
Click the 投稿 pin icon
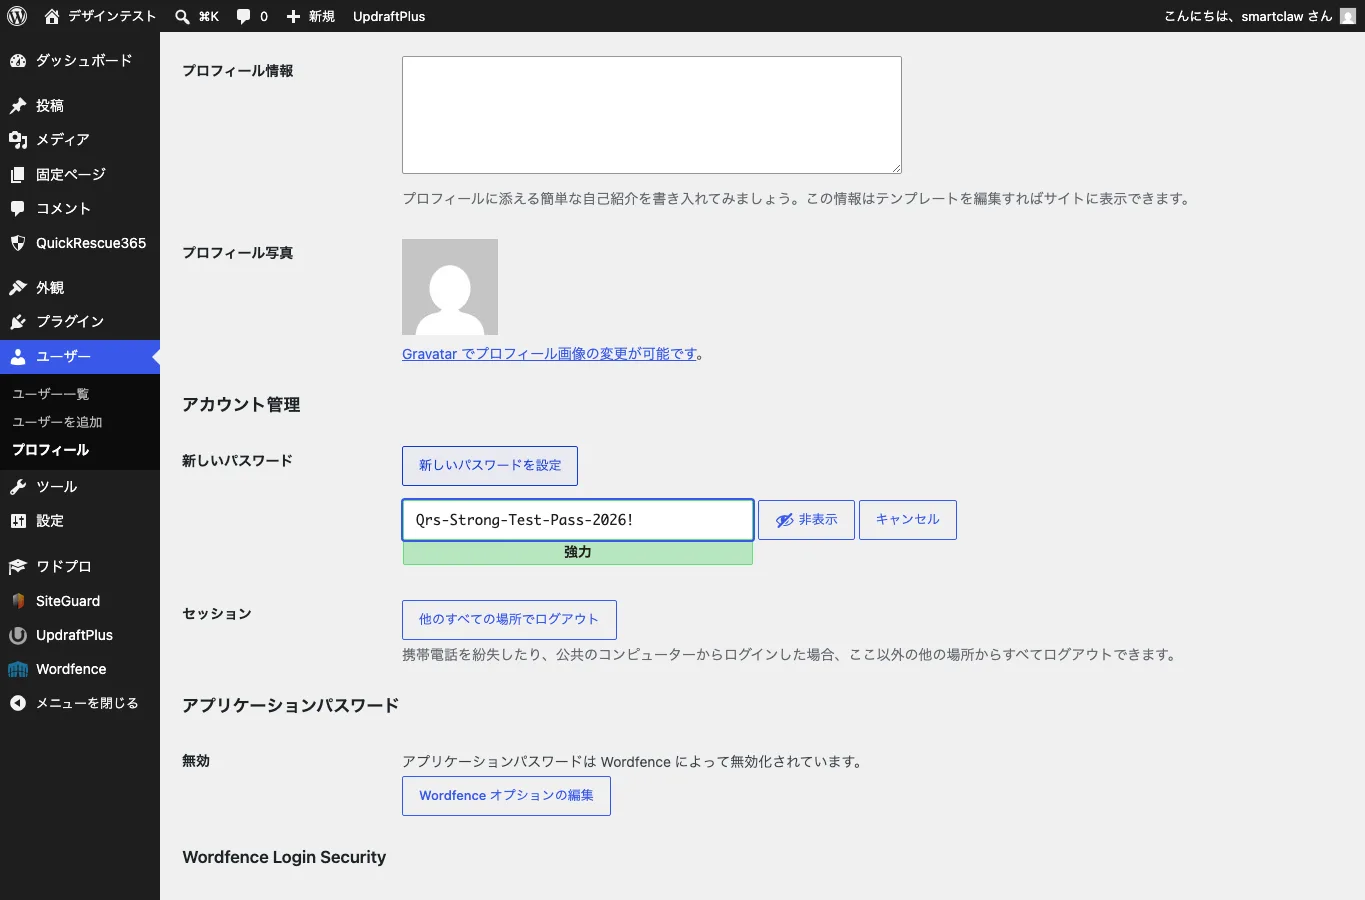18,105
